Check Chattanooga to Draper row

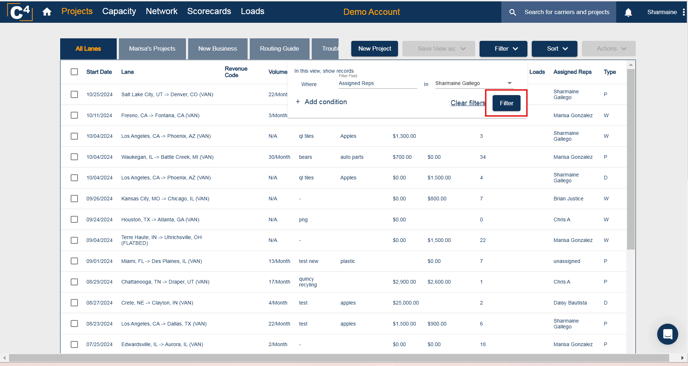(x=74, y=282)
